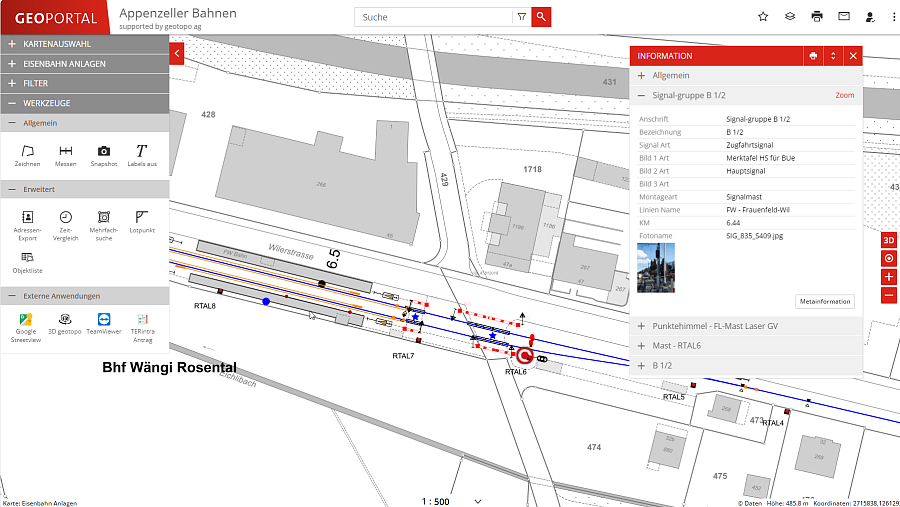Expand Punktehimmel - FL-Mast Laser GV
This screenshot has height=507, width=900.
coord(746,326)
